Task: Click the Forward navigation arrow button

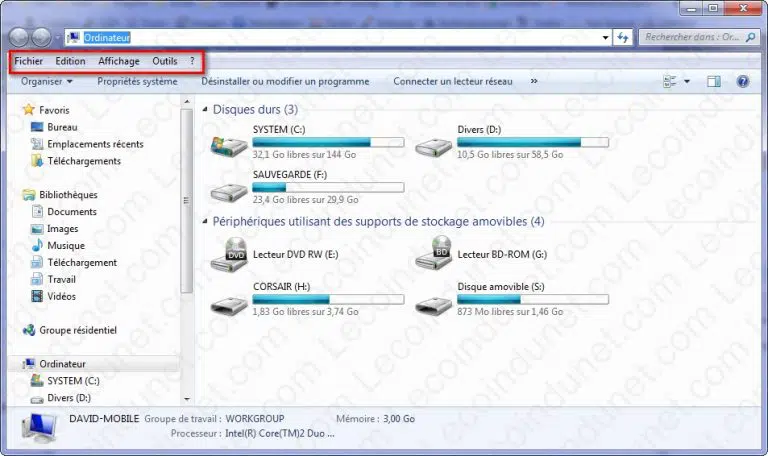Action: pos(42,37)
